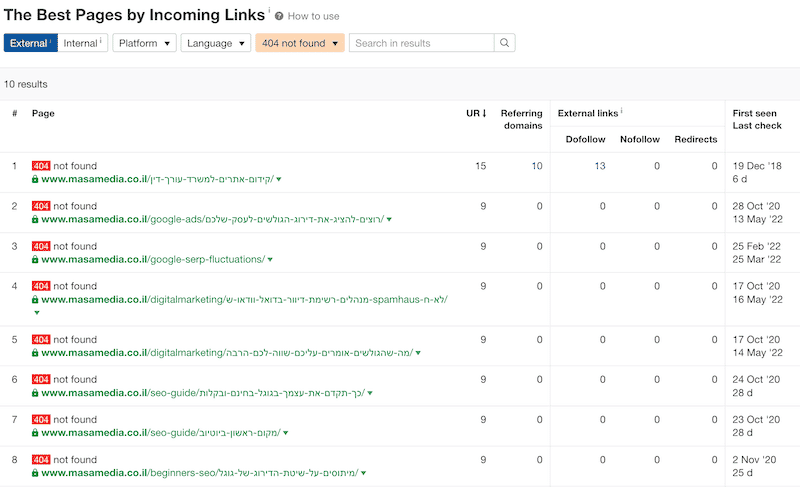Click the search magnifier icon
Image resolution: width=800 pixels, height=487 pixels.
pyautogui.click(x=505, y=43)
